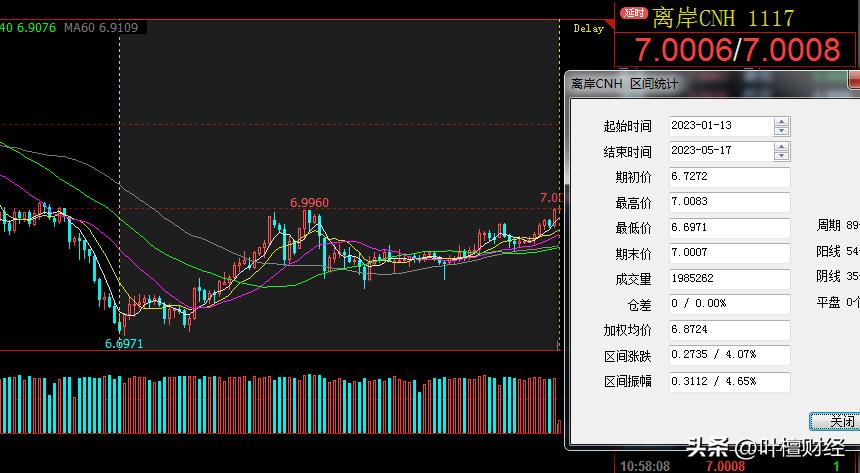Click the 7.0008 price in the status bar
The width and height of the screenshot is (860, 473).
tap(725, 466)
